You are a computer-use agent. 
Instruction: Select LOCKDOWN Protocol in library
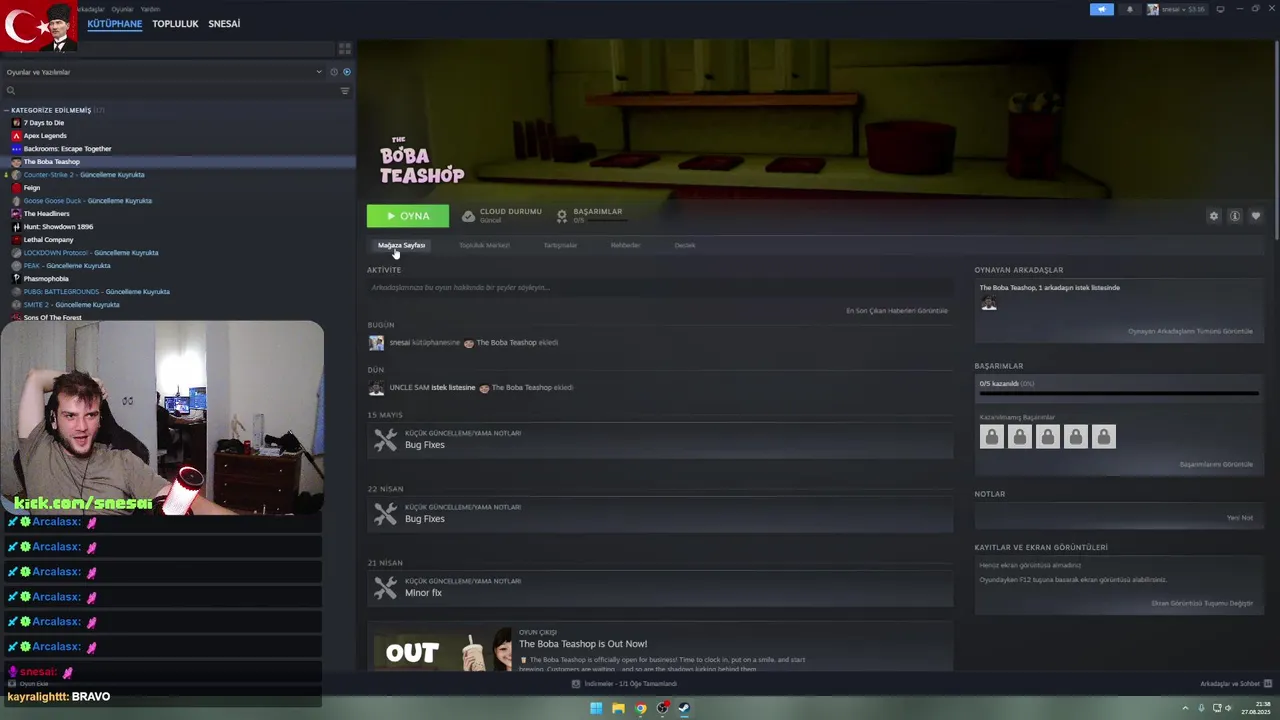tap(91, 253)
